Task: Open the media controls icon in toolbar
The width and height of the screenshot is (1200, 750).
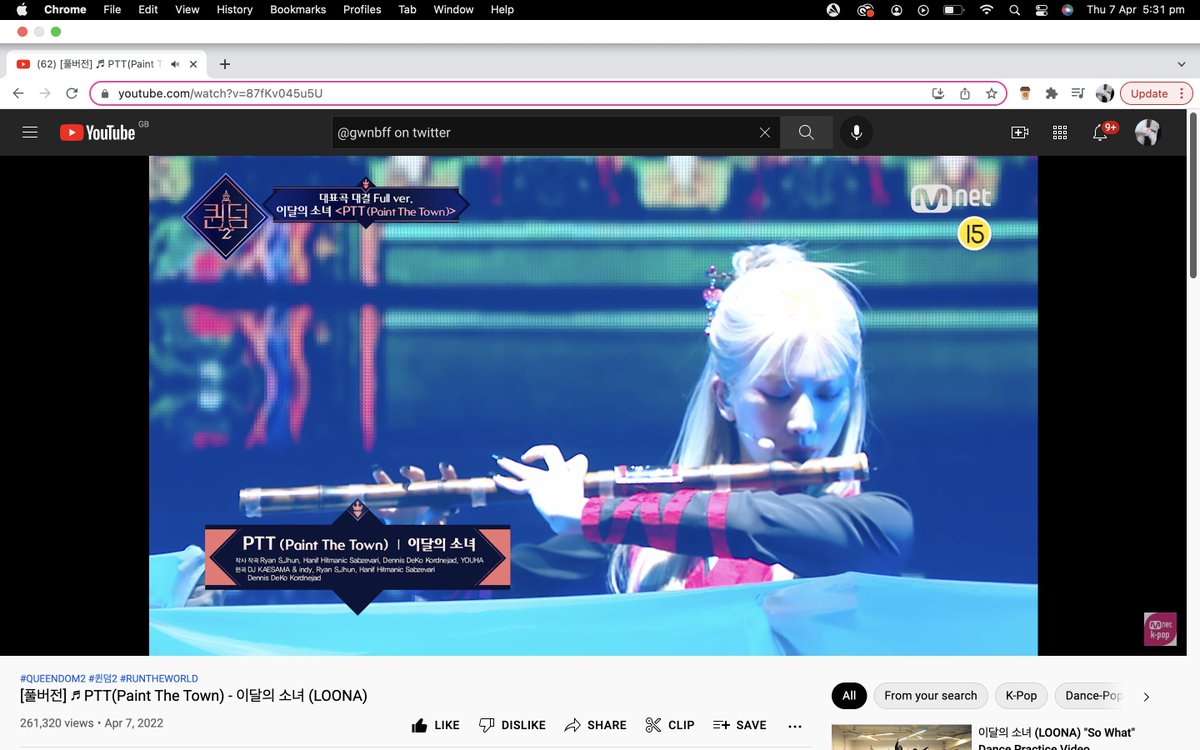Action: (x=1078, y=93)
